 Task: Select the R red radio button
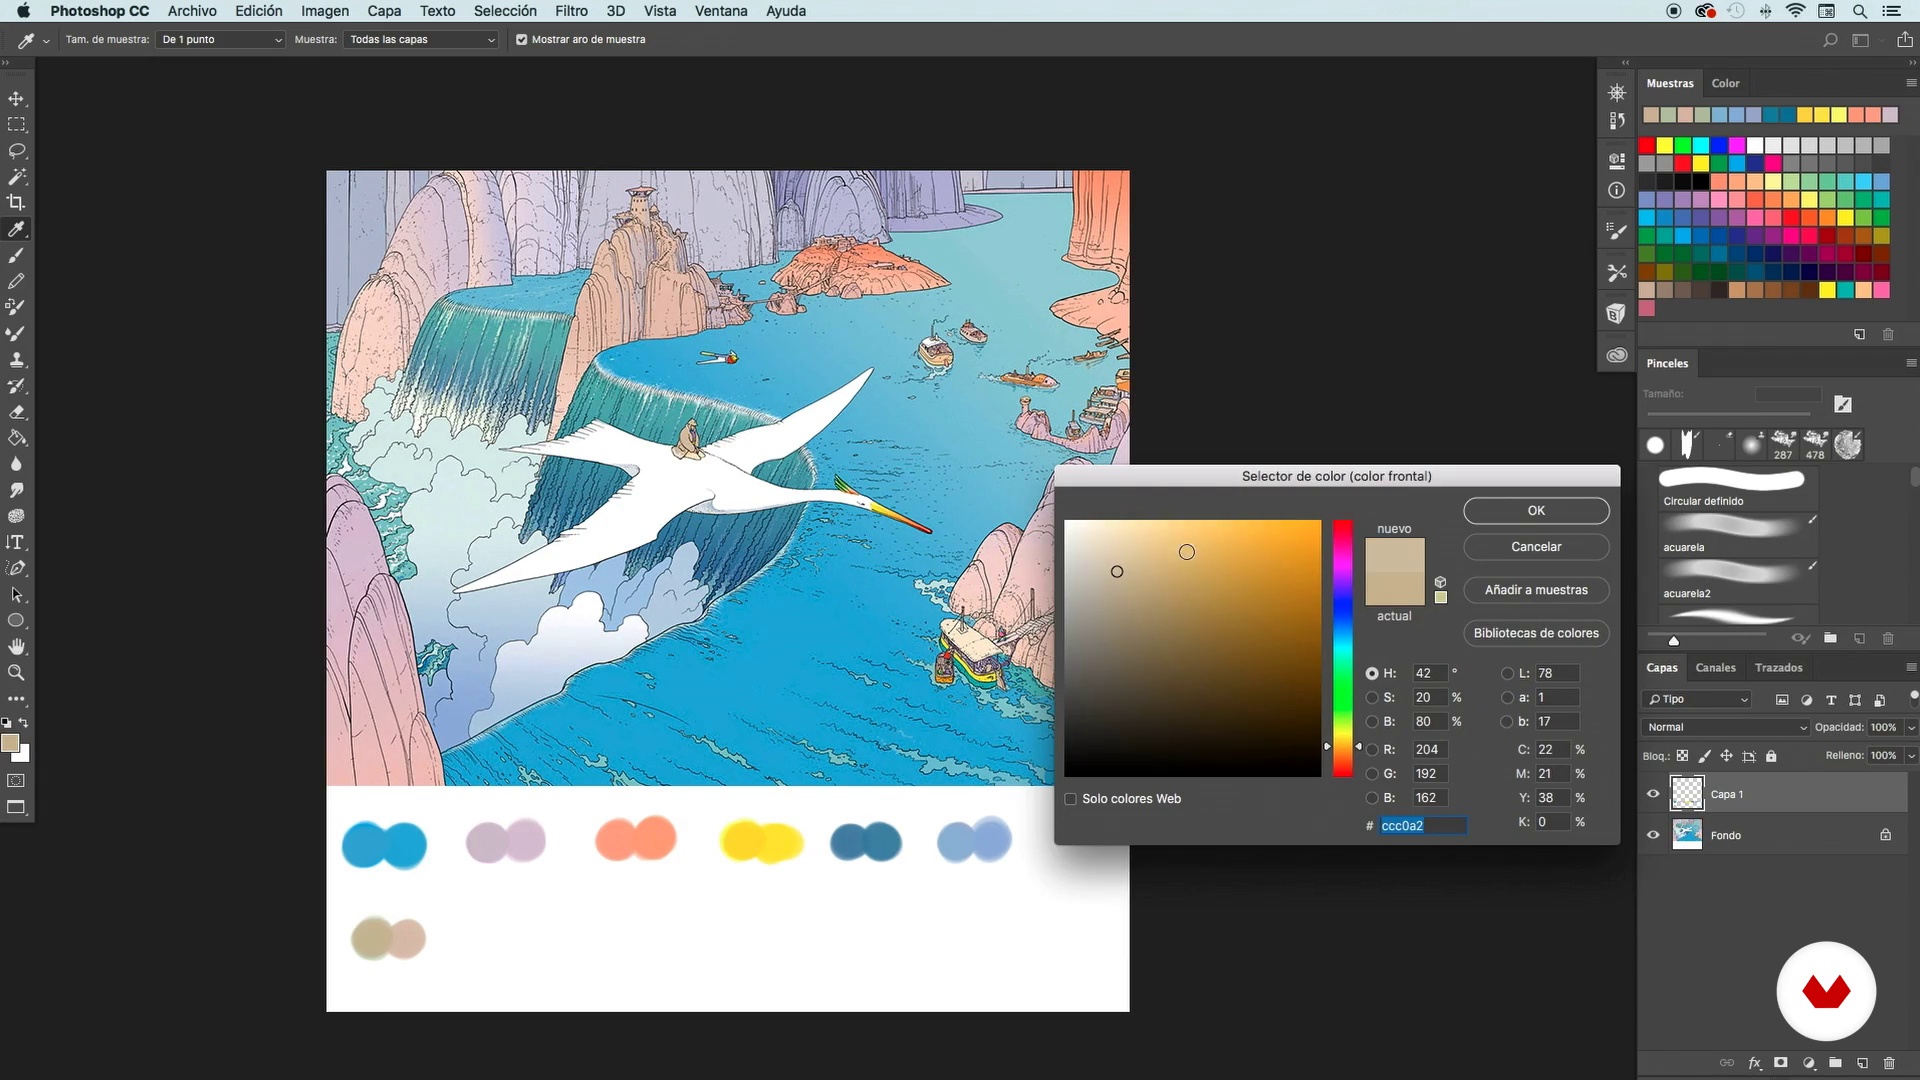click(x=1372, y=750)
